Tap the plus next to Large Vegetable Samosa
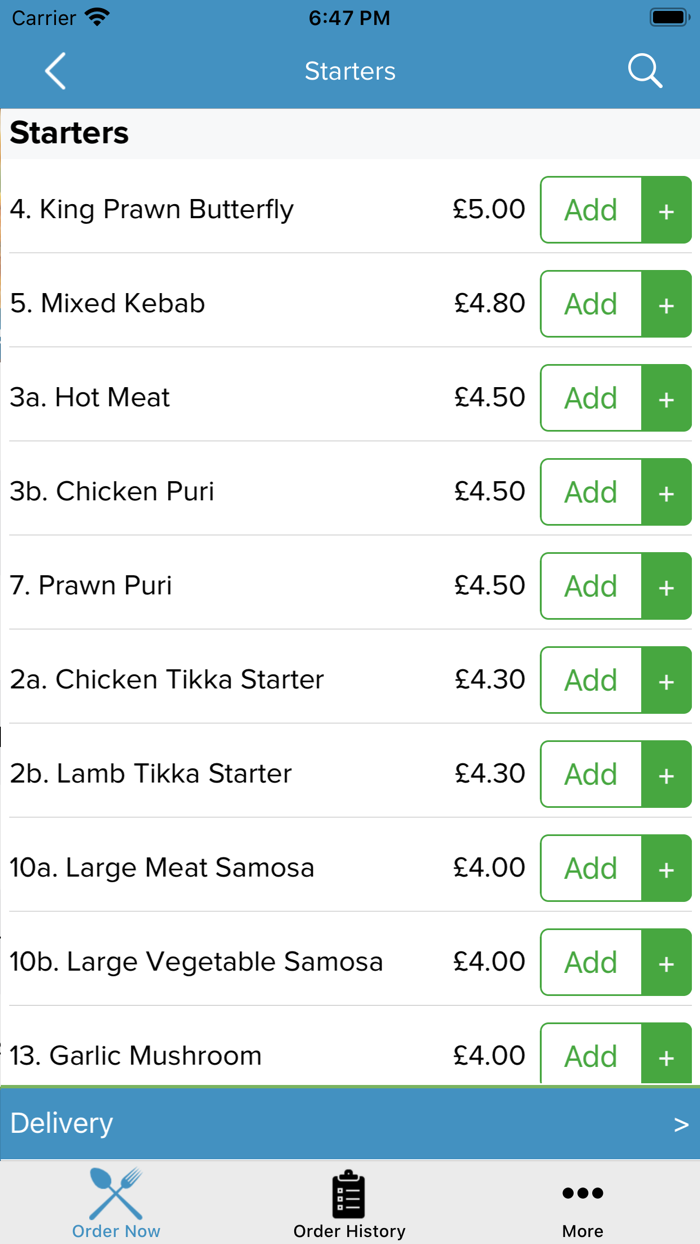Screen dimensions: 700x1244 (667, 962)
